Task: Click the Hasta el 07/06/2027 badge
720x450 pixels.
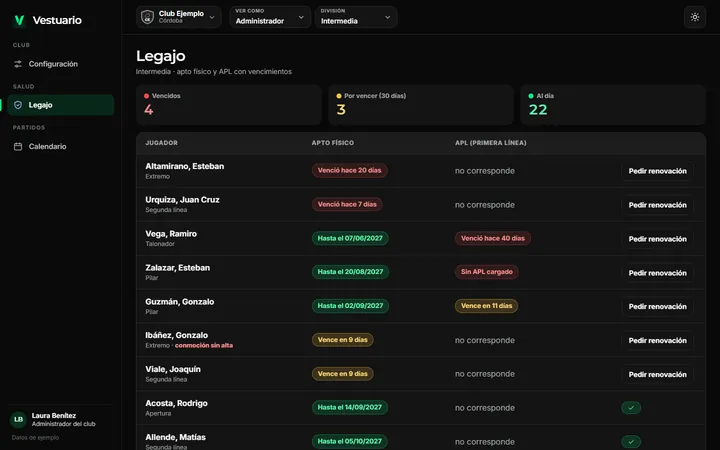Action: tap(350, 238)
